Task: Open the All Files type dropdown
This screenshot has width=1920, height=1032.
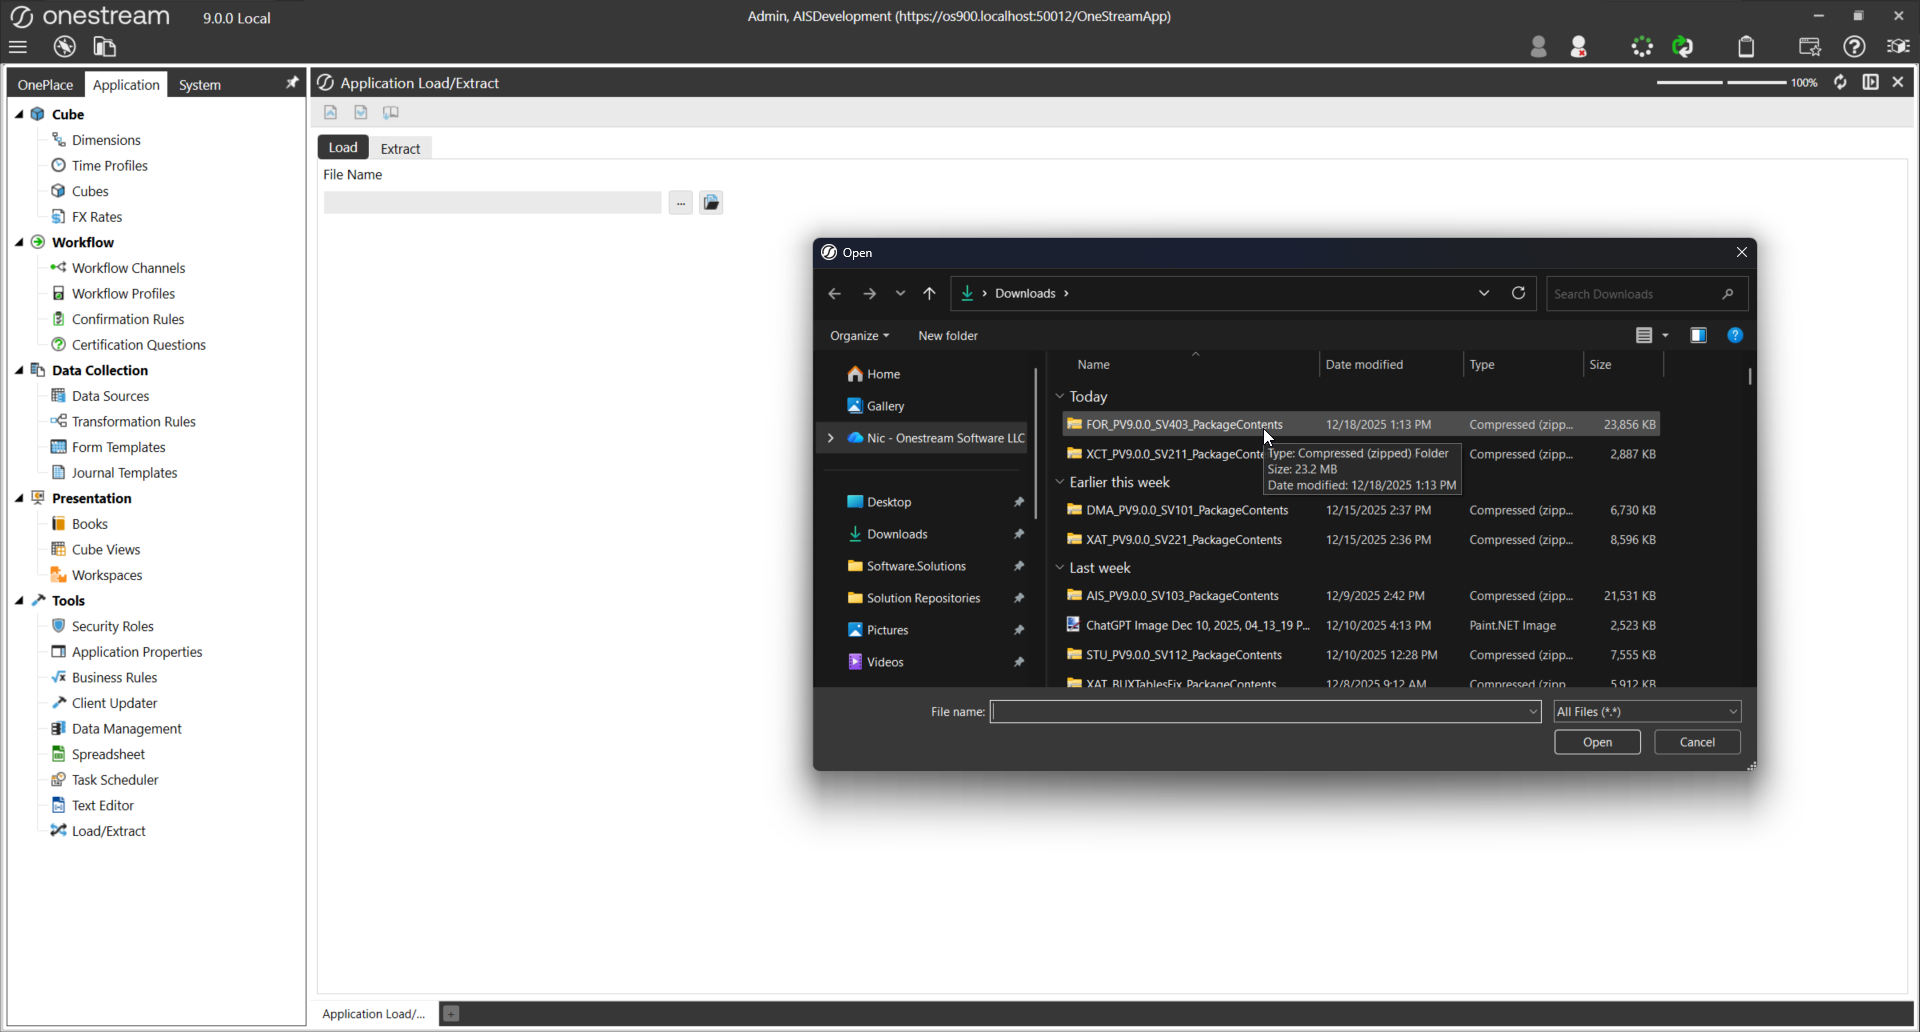Action: [x=1647, y=712]
